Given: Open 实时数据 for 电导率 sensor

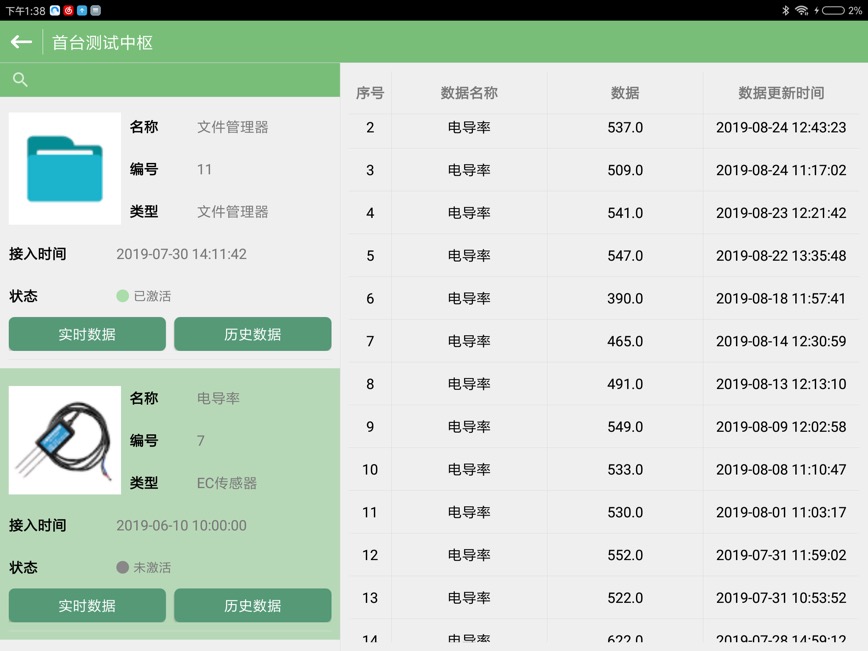Looking at the screenshot, I should 87,606.
